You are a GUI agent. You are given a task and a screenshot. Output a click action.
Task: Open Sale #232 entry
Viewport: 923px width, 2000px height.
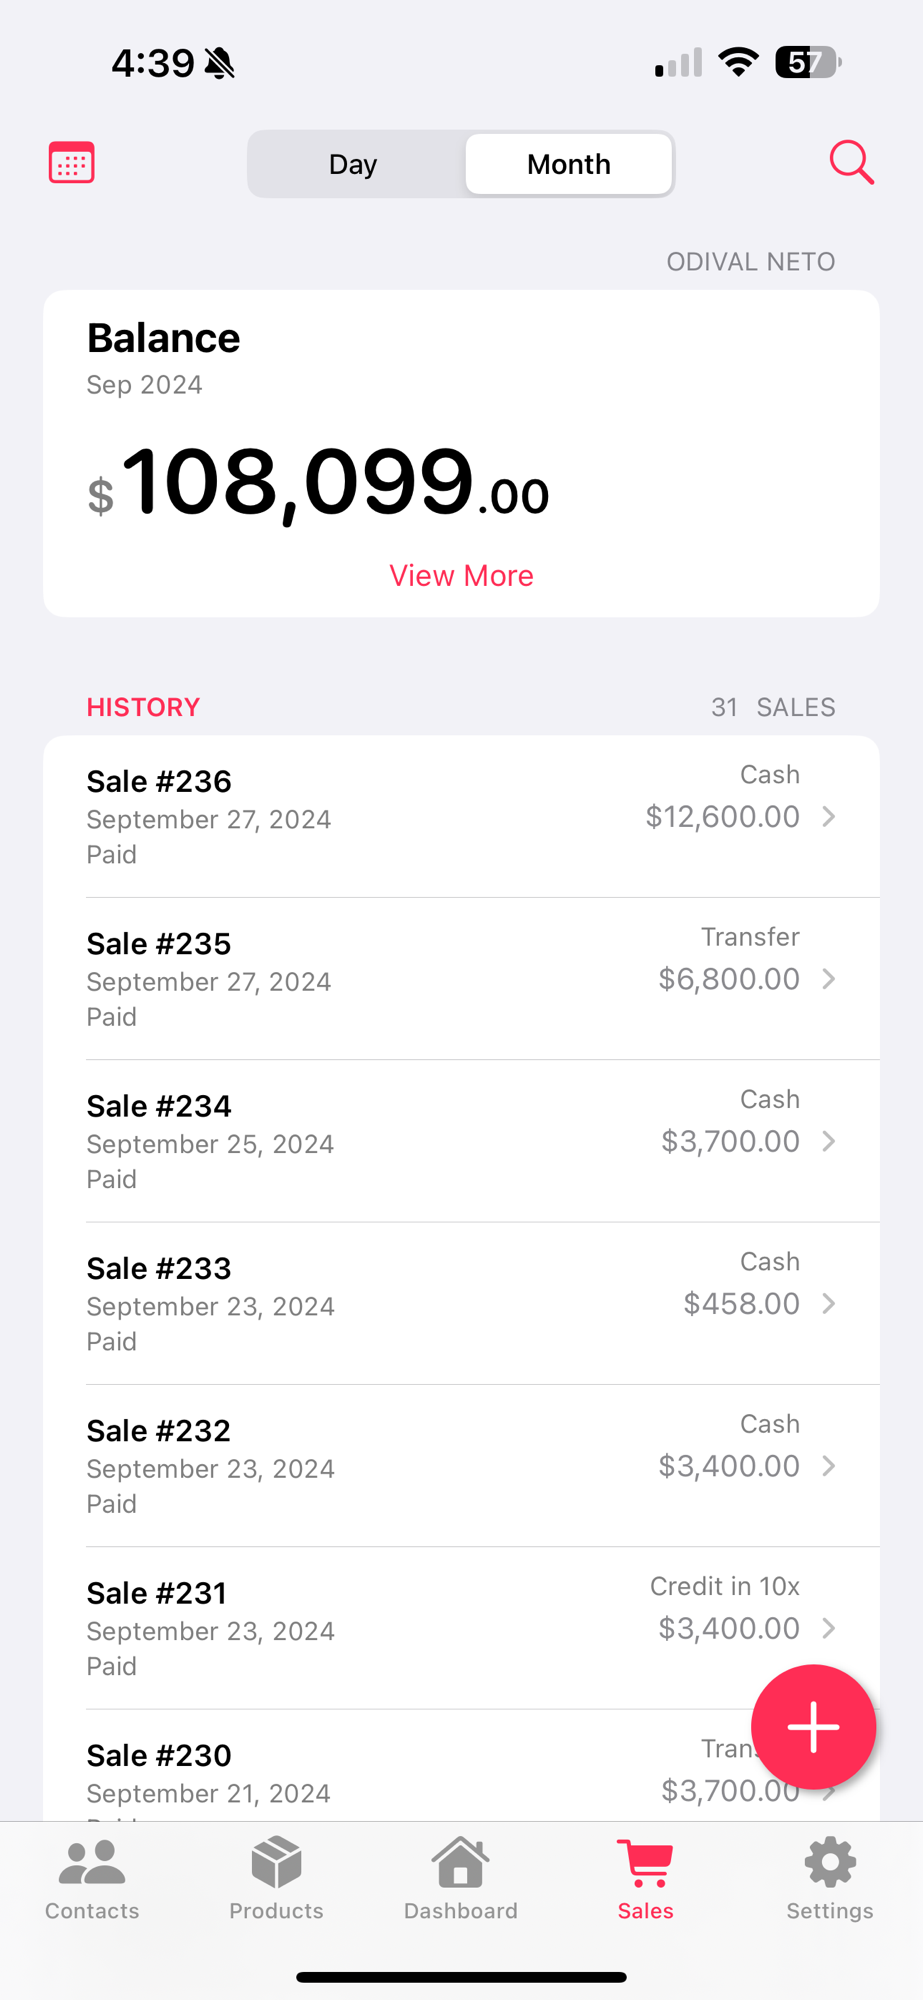point(461,1466)
